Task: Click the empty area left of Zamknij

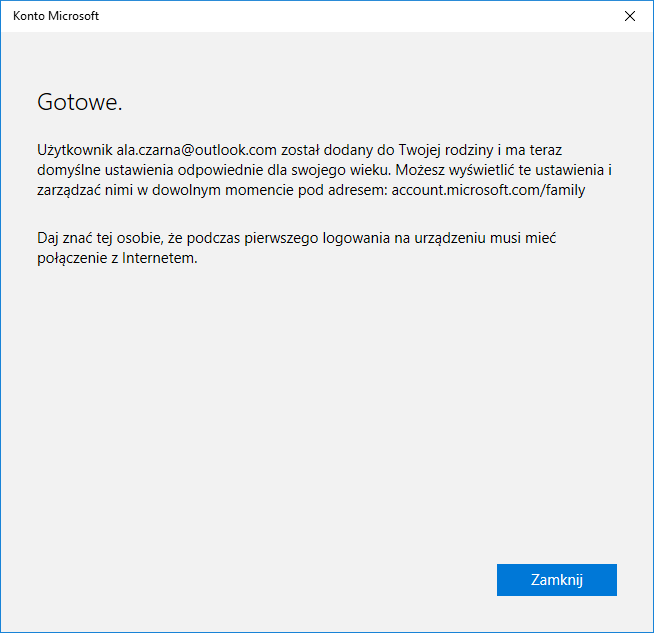Action: click(300, 580)
